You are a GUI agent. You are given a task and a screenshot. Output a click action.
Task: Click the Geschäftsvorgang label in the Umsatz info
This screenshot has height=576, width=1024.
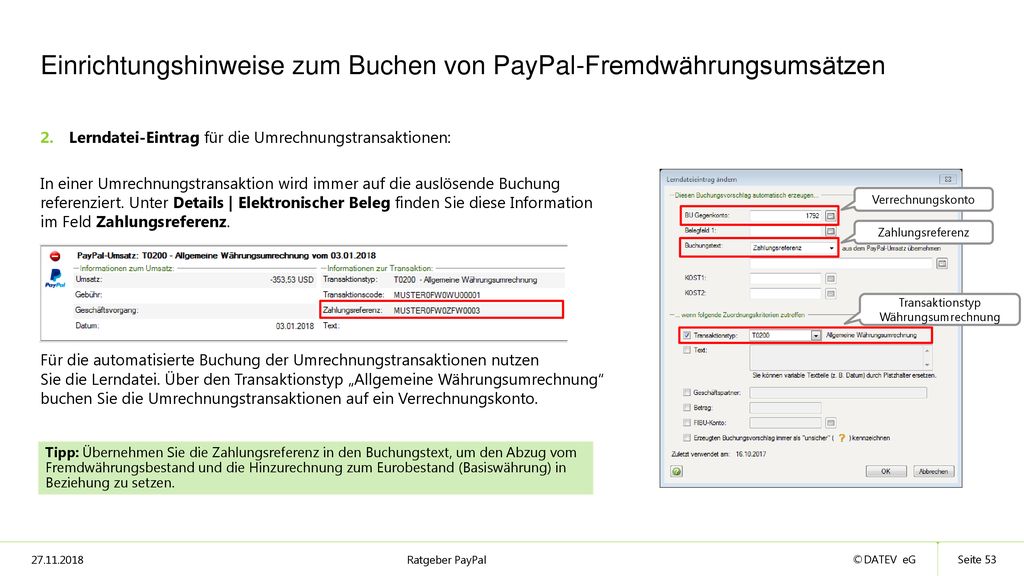click(106, 310)
